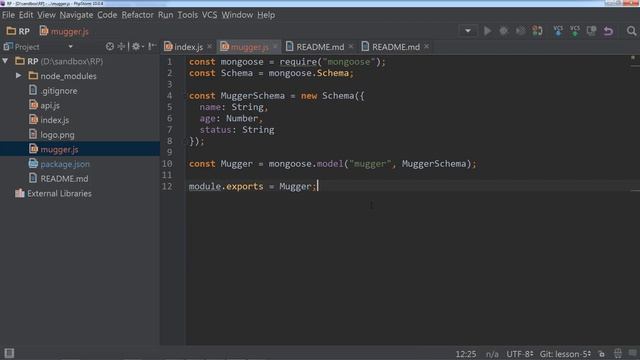Click the Run button in the toolbar
Image resolution: width=640 pixels, height=360 pixels.
[x=487, y=31]
